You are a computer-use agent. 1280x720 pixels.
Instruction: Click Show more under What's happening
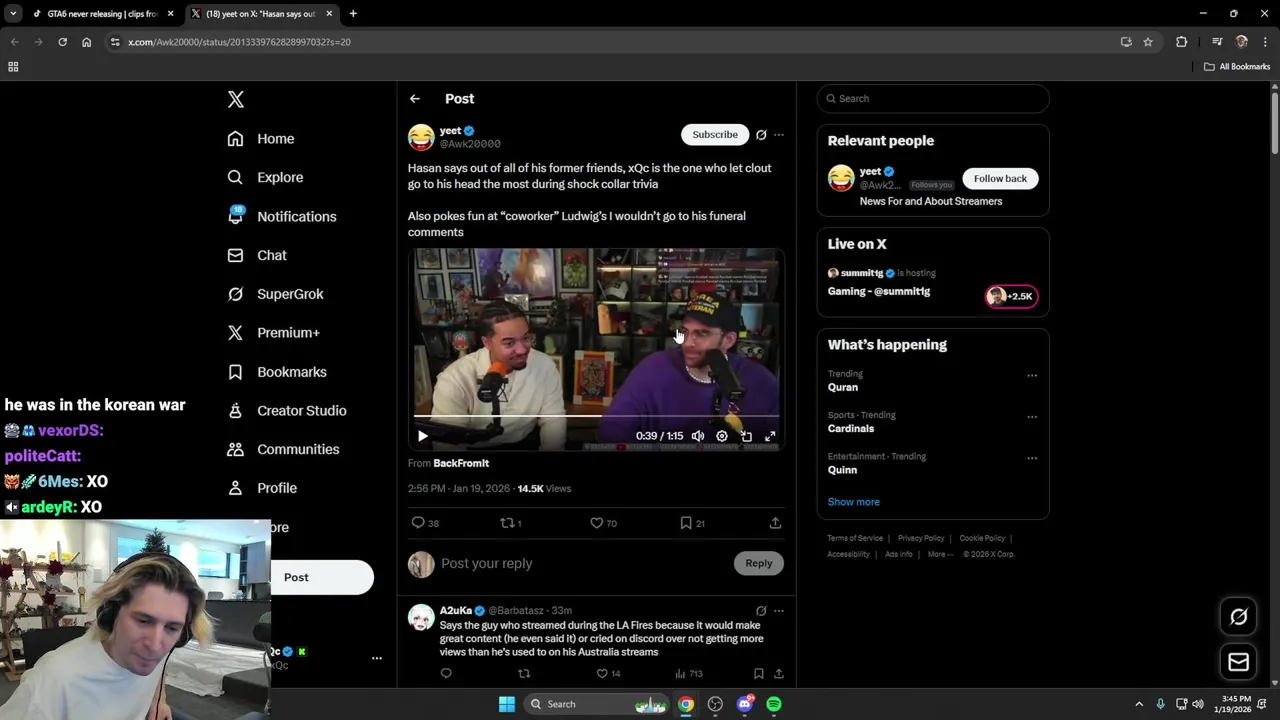(854, 502)
